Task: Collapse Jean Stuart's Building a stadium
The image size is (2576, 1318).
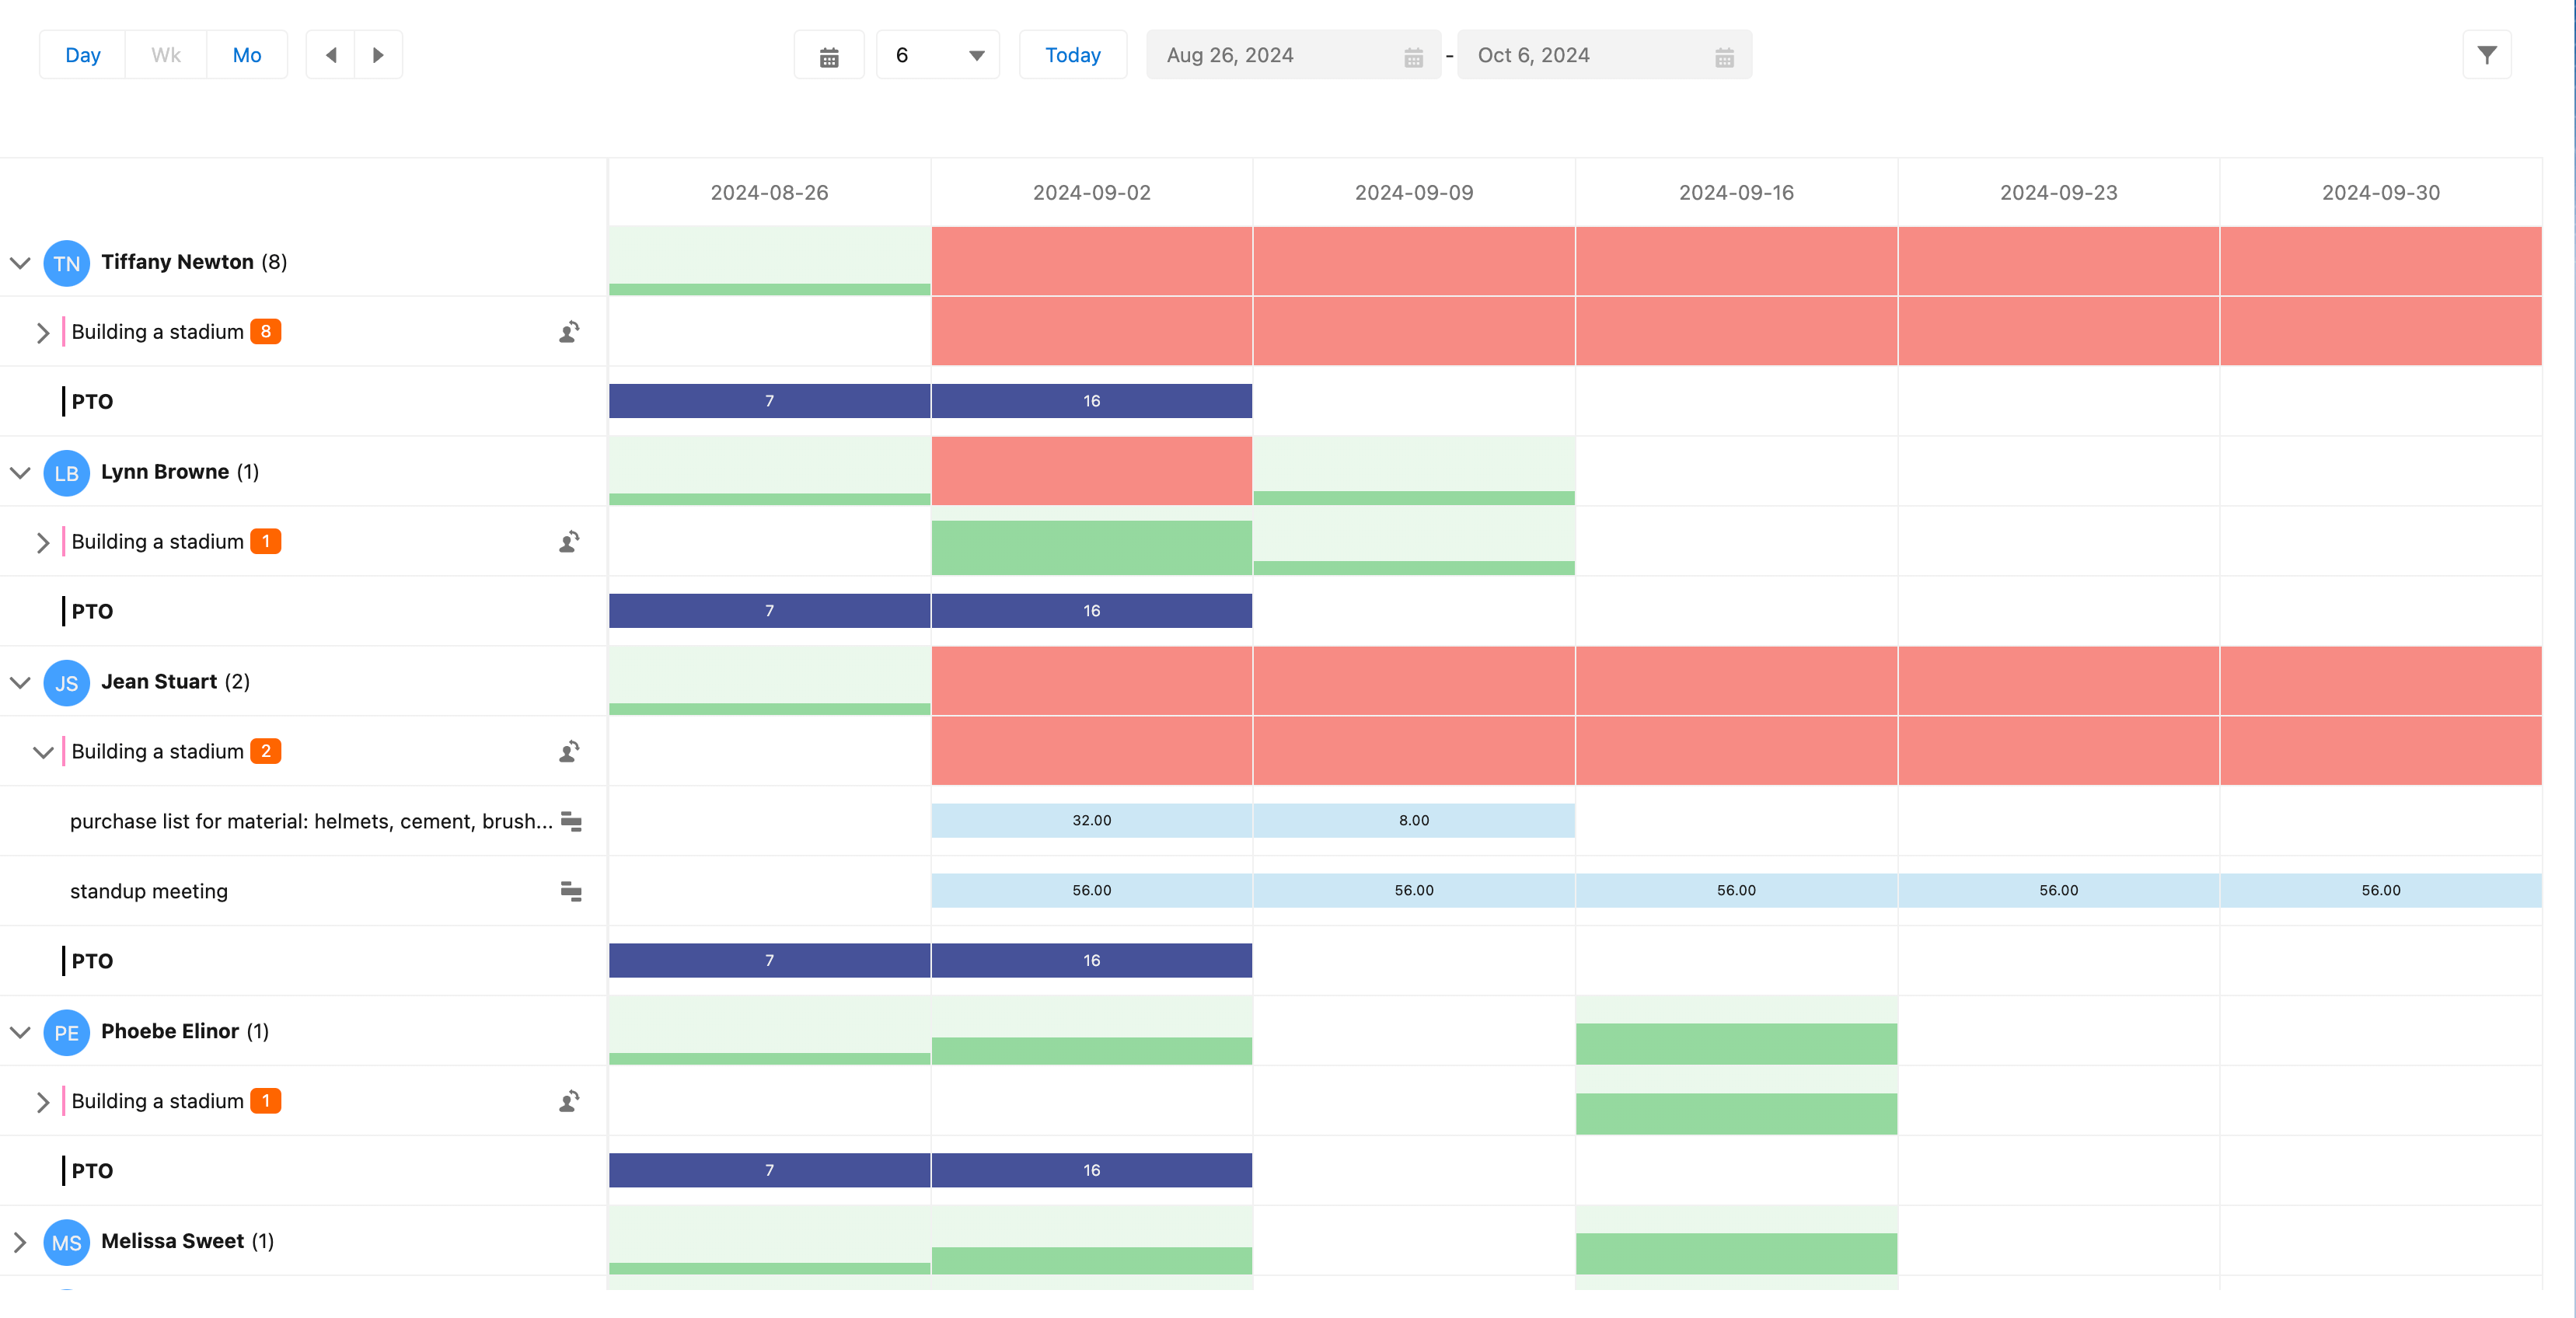Action: coord(43,752)
